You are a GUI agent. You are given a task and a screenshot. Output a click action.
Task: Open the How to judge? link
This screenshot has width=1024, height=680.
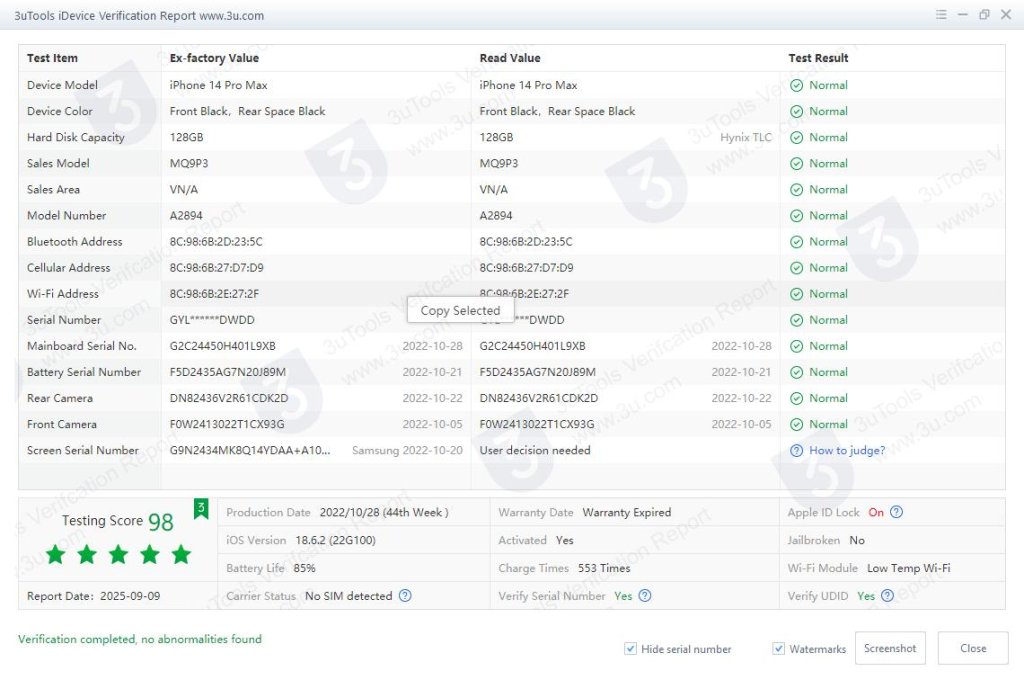tap(847, 451)
